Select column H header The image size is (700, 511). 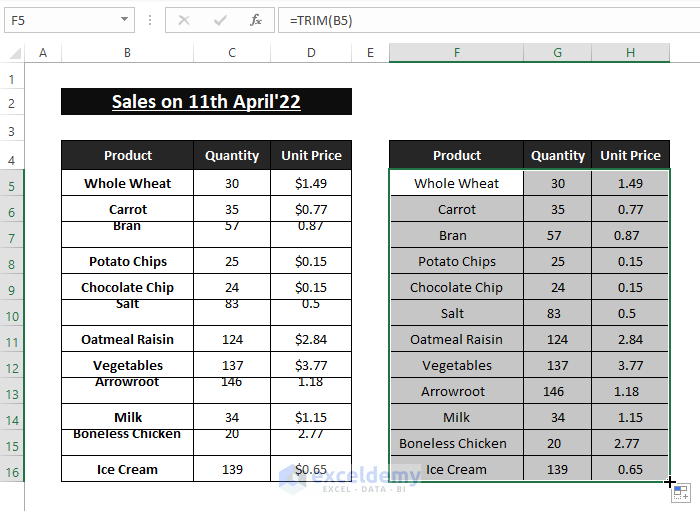pyautogui.click(x=630, y=53)
